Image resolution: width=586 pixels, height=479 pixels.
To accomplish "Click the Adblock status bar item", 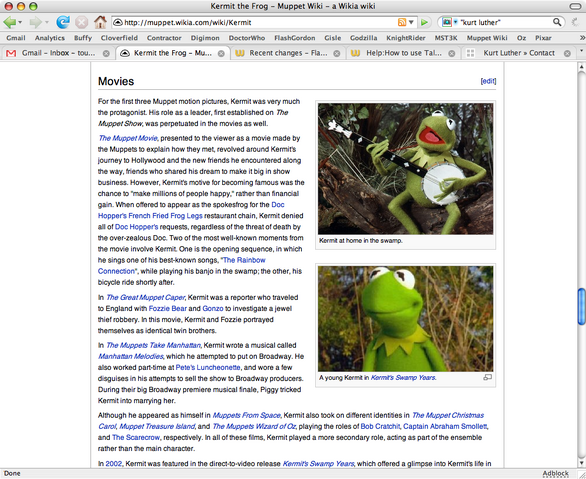I will coord(555,473).
